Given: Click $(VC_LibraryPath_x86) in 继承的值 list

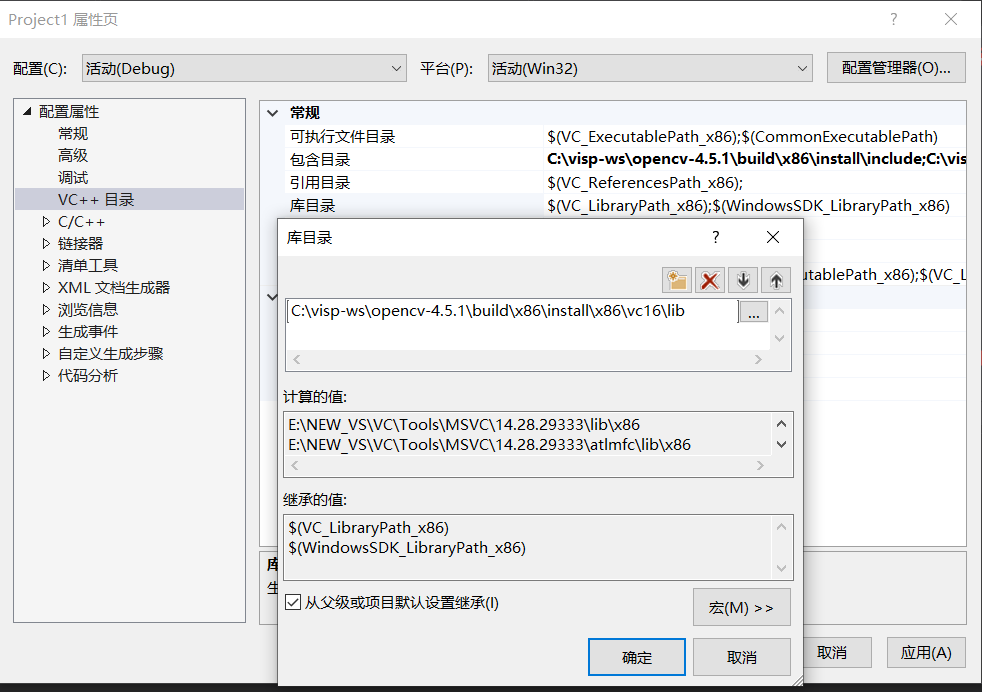Looking at the screenshot, I should (368, 527).
